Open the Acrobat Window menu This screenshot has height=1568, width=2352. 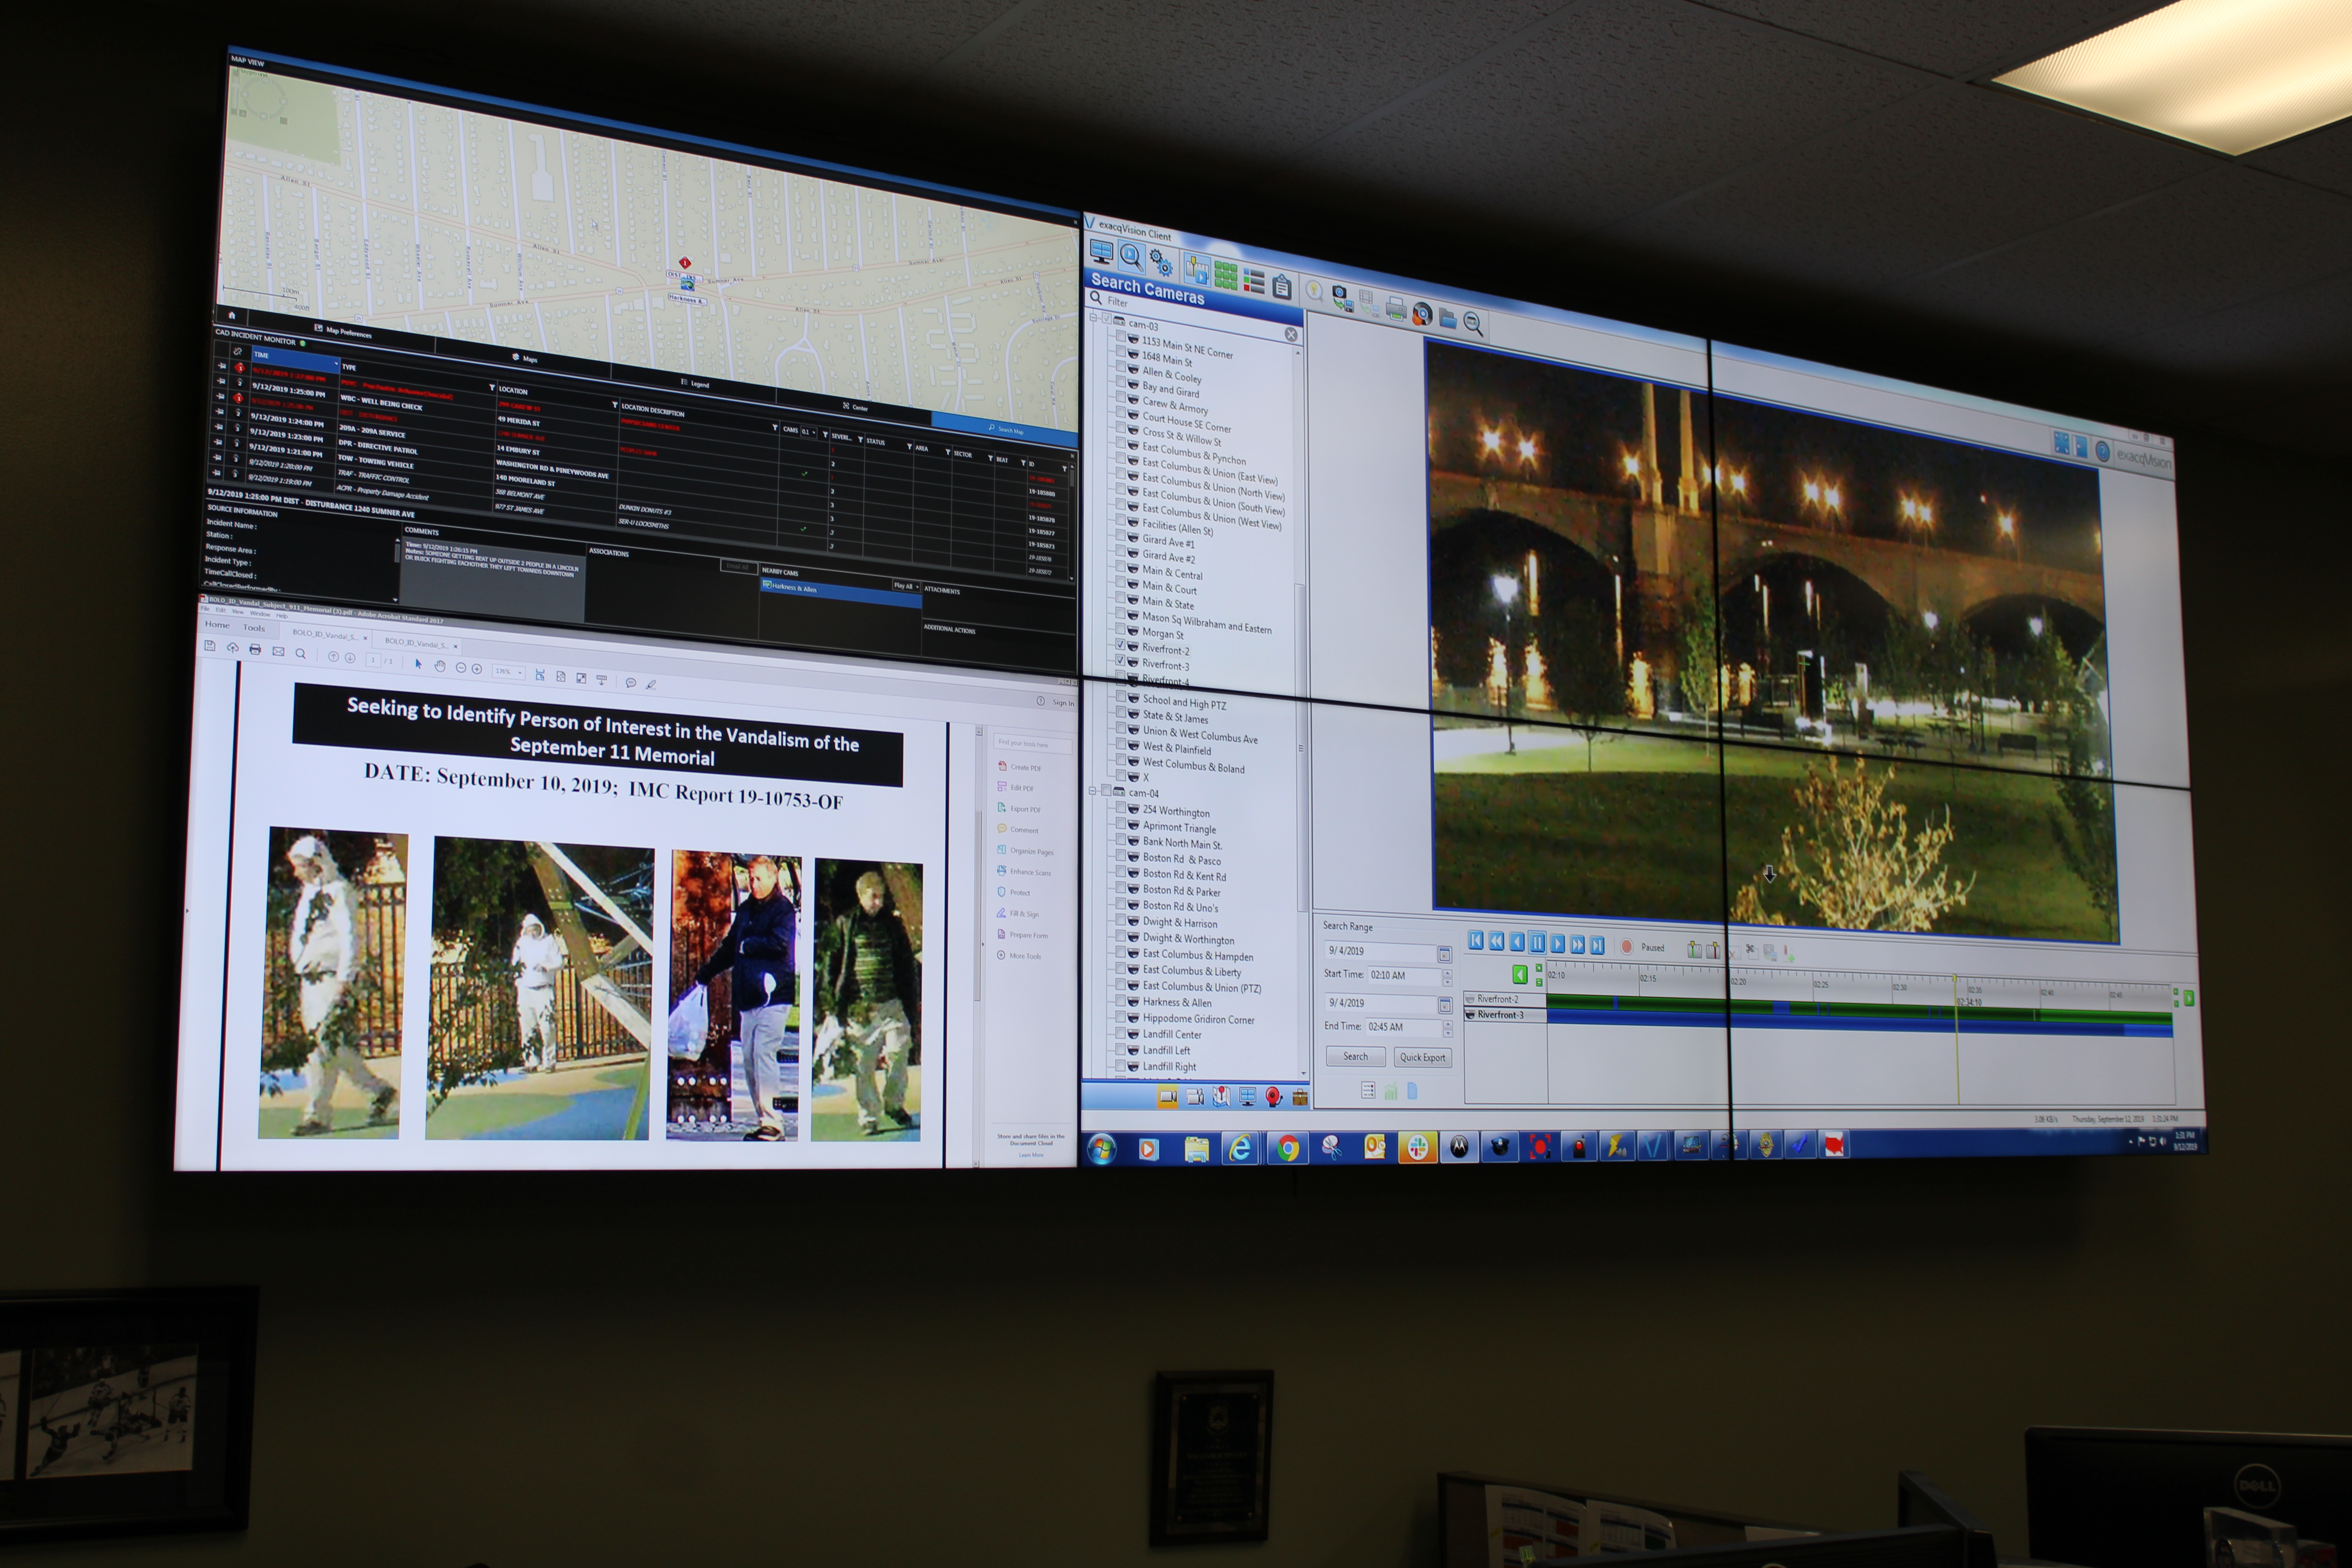click(259, 614)
